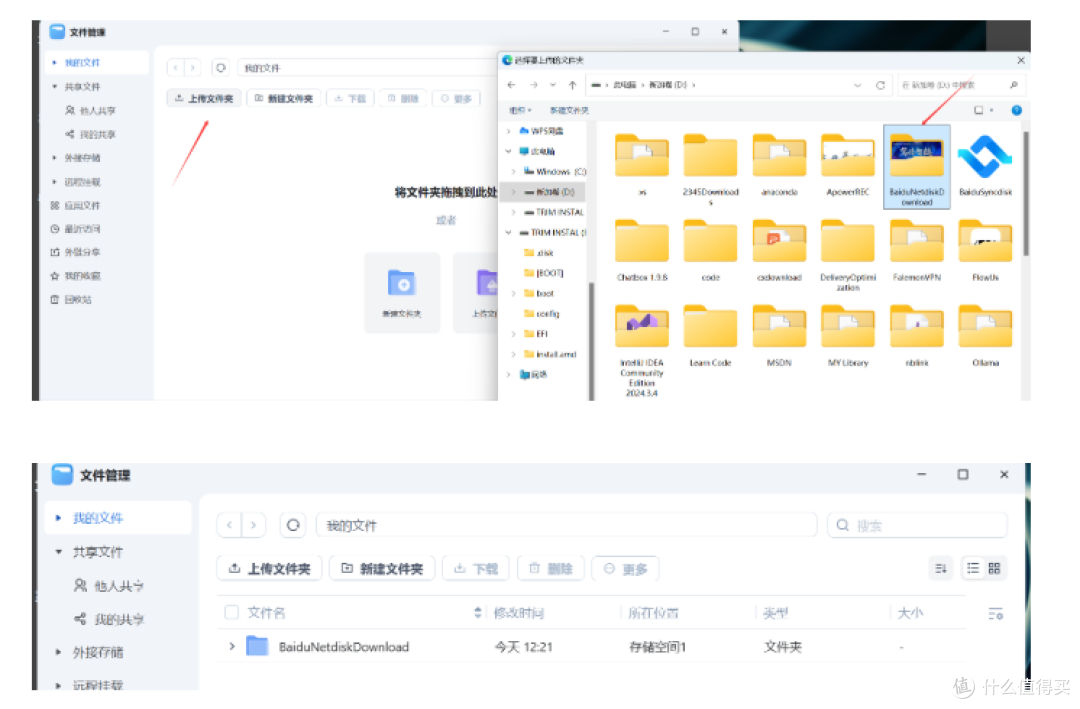Expand the BaiduNetdiskDownload row chevron
The width and height of the screenshot is (1080, 709).
tap(232, 646)
